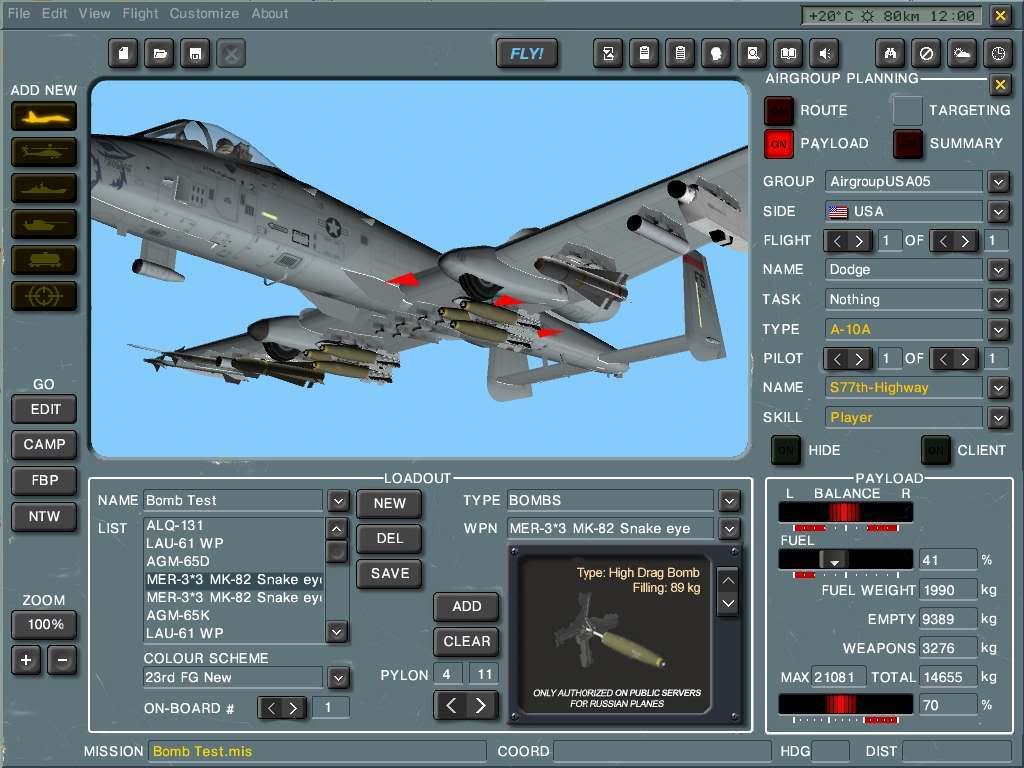Open sound options via the speaker icon
Screen dimensions: 1024x768
click(x=823, y=53)
